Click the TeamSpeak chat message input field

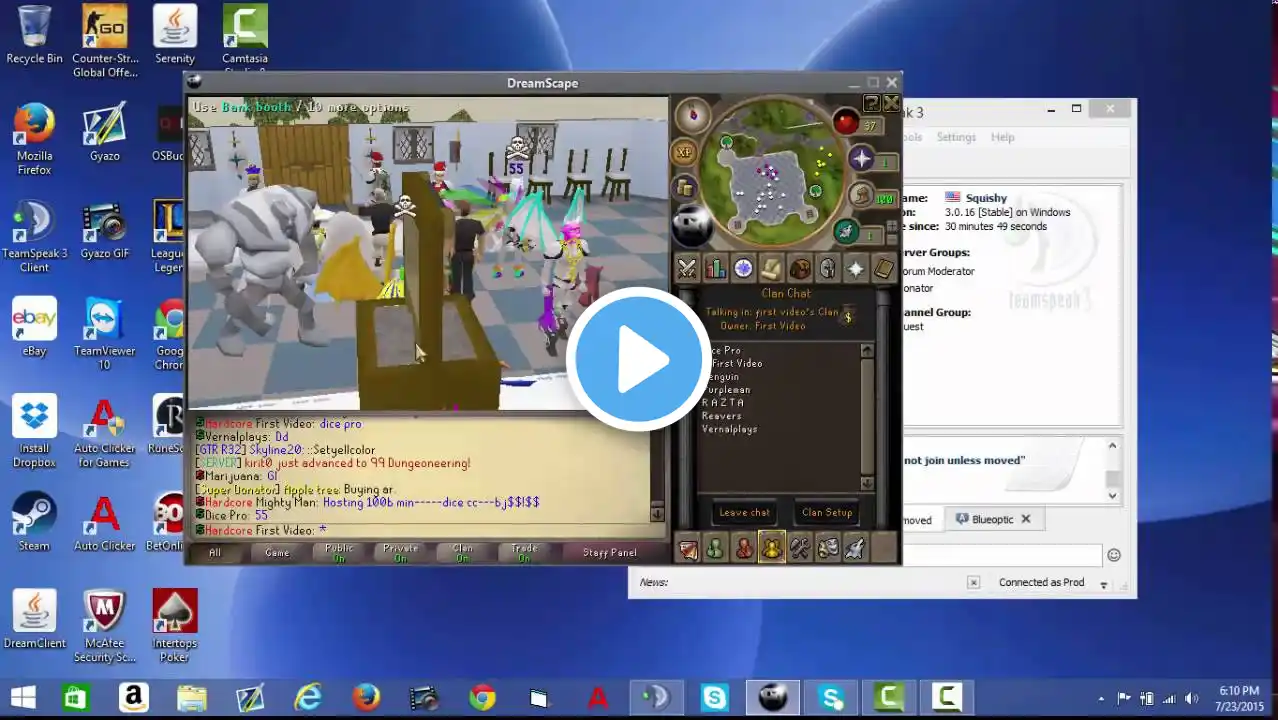point(1001,555)
